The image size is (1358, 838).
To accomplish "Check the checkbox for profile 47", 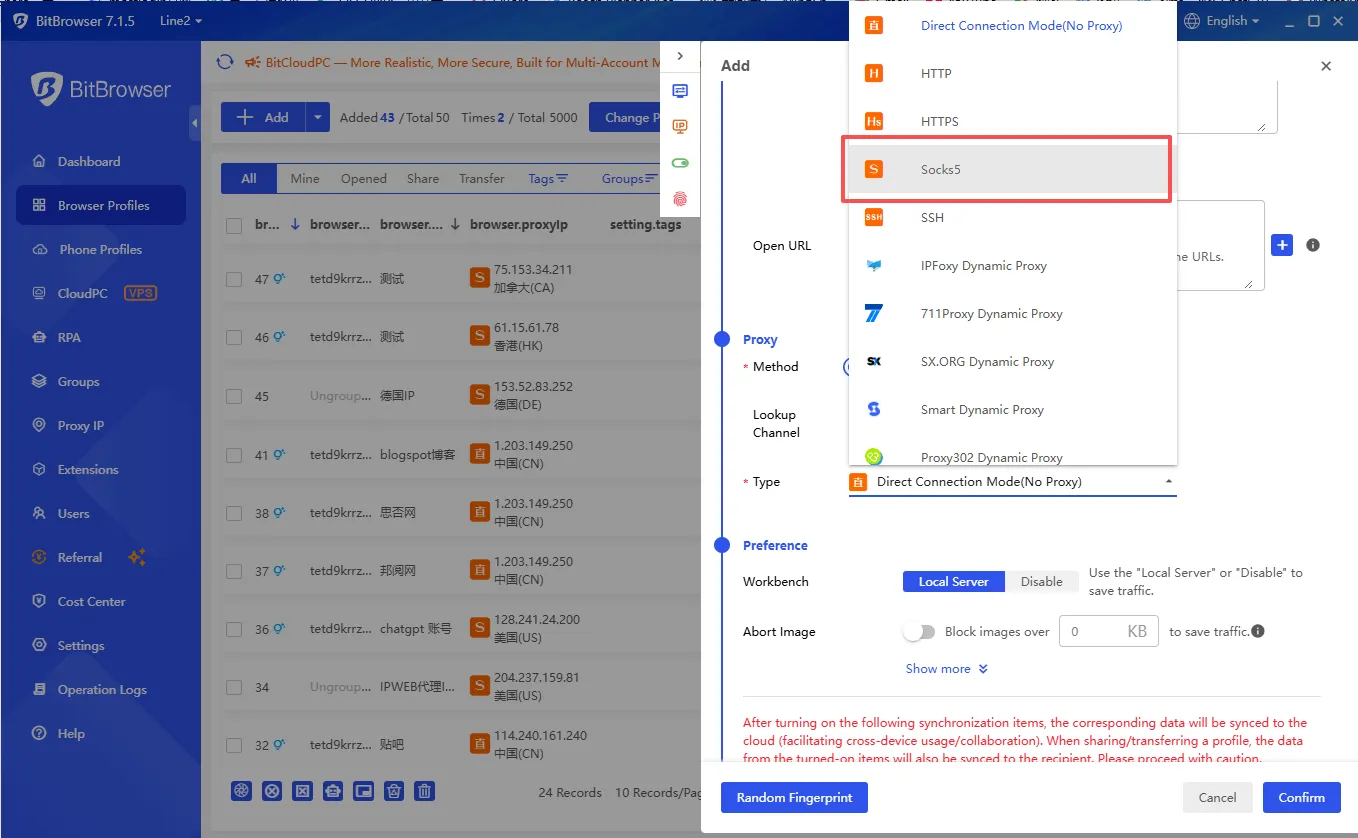I will tap(234, 280).
